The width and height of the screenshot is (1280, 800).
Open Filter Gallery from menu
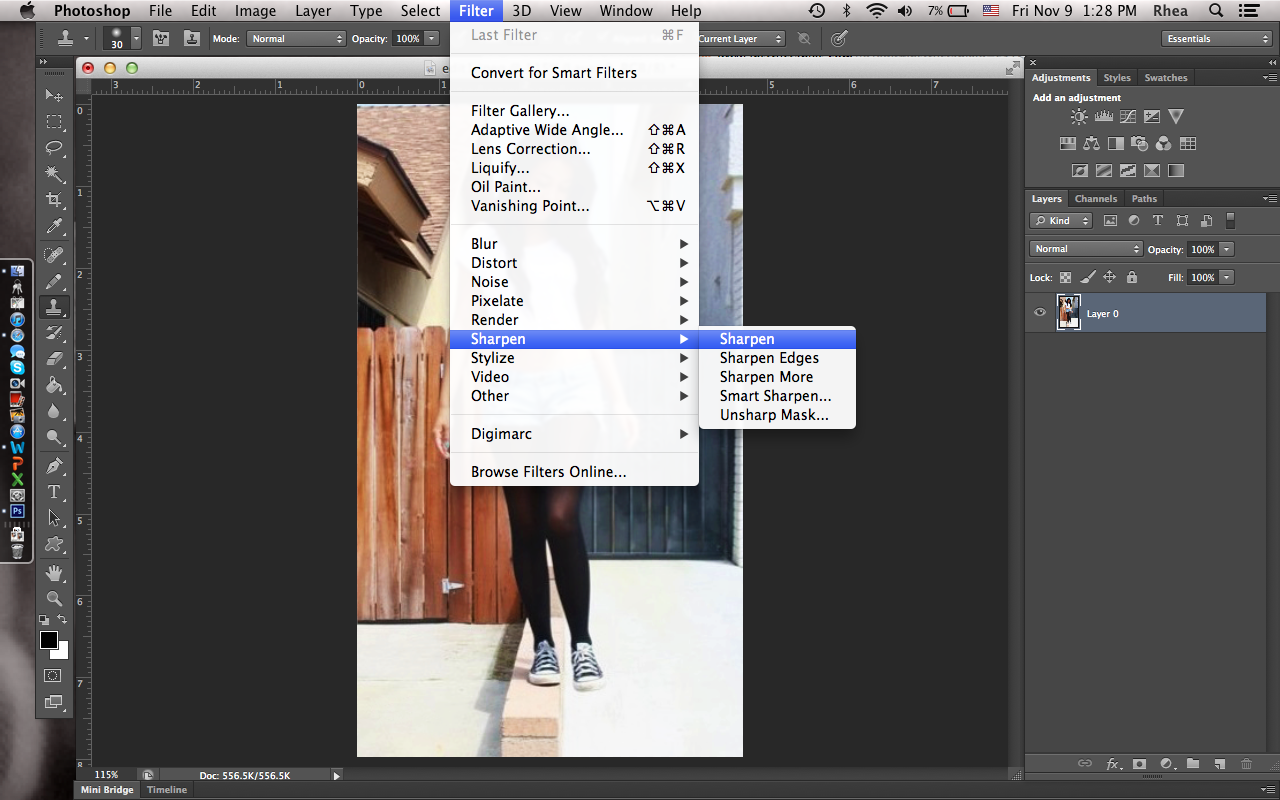574,111
